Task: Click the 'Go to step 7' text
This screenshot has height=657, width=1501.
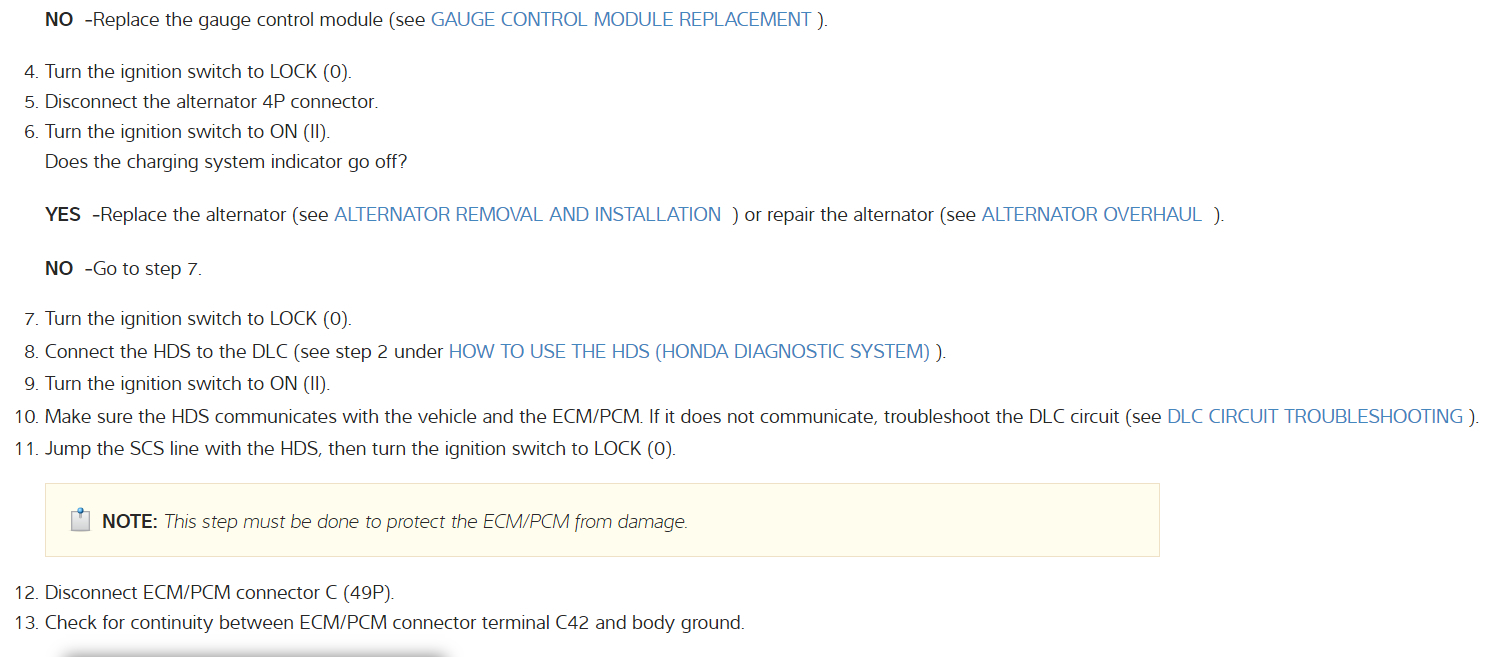Action: coord(147,269)
